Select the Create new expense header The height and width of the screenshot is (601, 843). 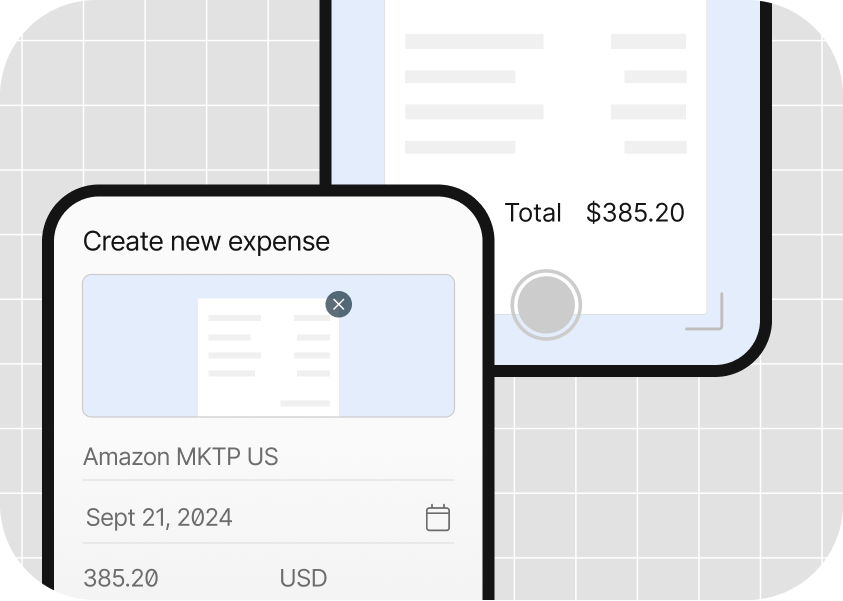[x=206, y=241]
